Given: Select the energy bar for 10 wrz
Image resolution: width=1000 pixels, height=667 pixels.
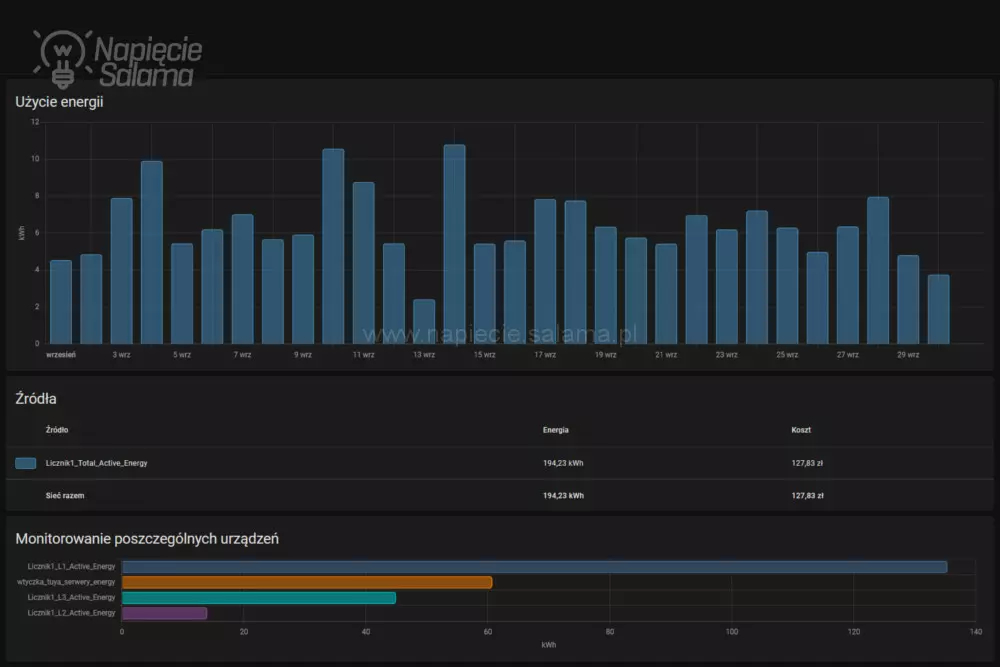Looking at the screenshot, I should 333,246.
